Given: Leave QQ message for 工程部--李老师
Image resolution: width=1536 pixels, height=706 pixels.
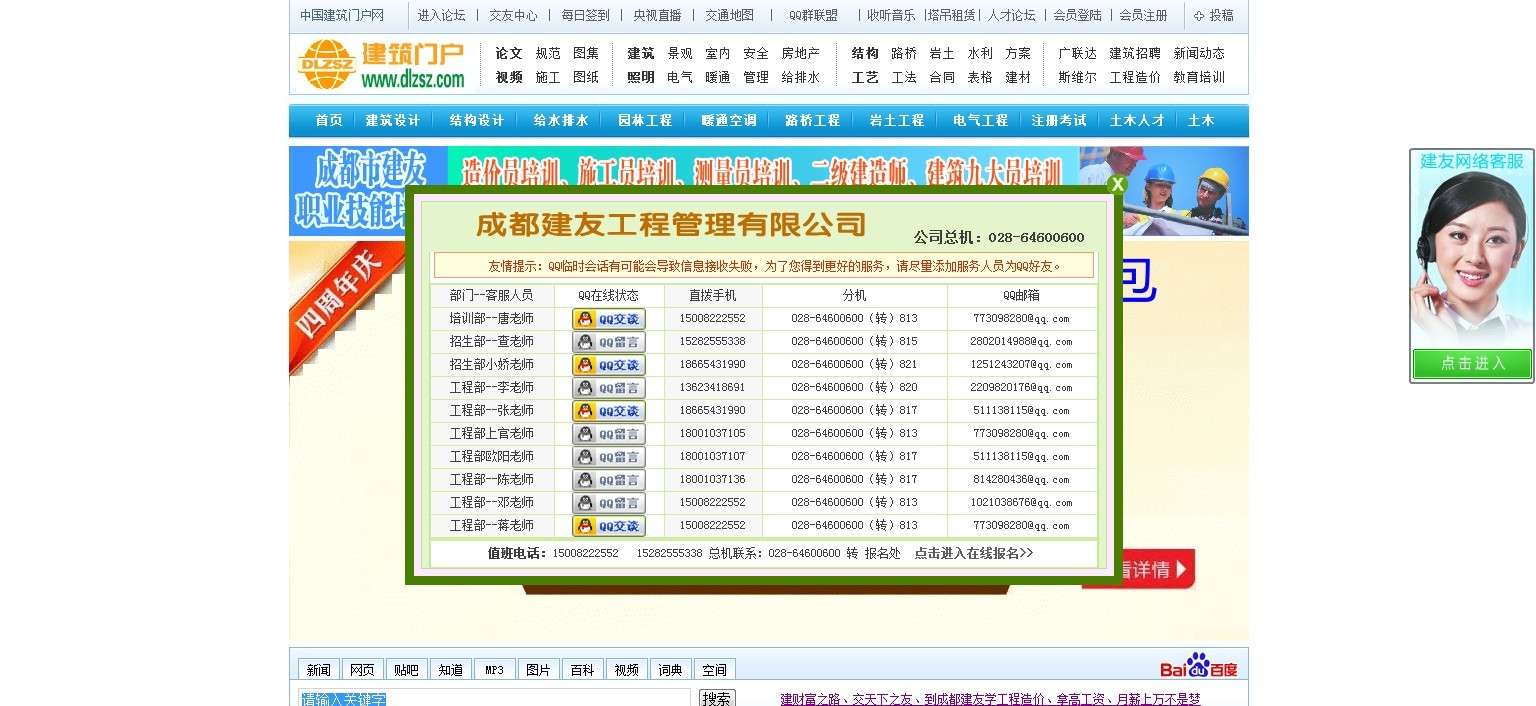Looking at the screenshot, I should (608, 387).
